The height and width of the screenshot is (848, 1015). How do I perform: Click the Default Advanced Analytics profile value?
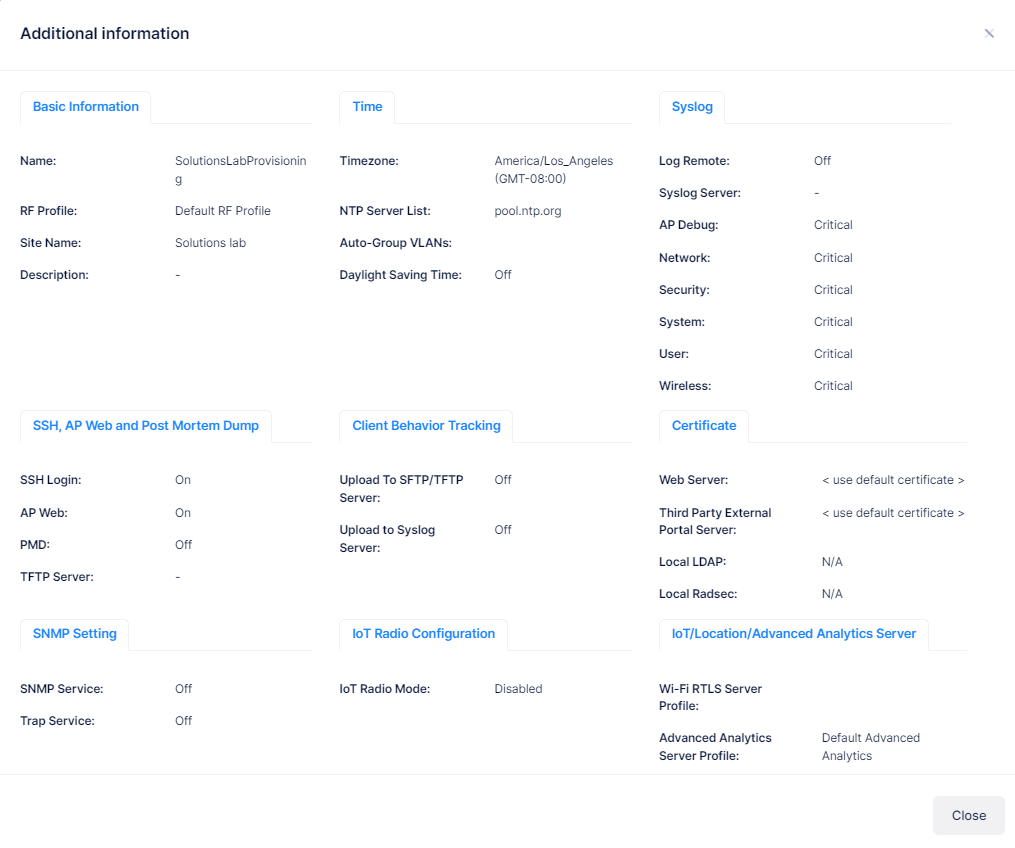pyautogui.click(x=870, y=746)
